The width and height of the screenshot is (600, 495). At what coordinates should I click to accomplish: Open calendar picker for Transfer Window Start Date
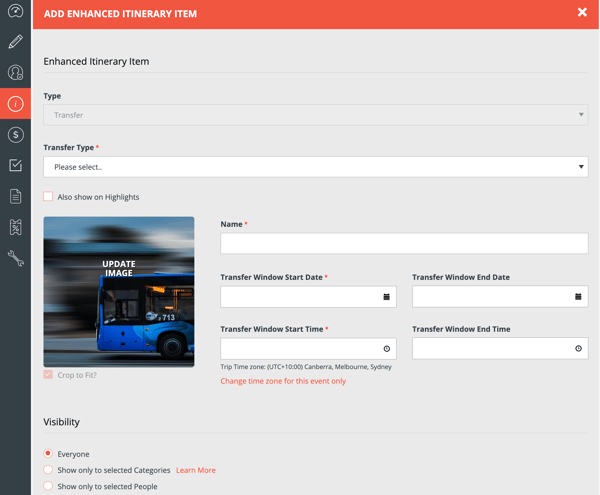pyautogui.click(x=386, y=297)
